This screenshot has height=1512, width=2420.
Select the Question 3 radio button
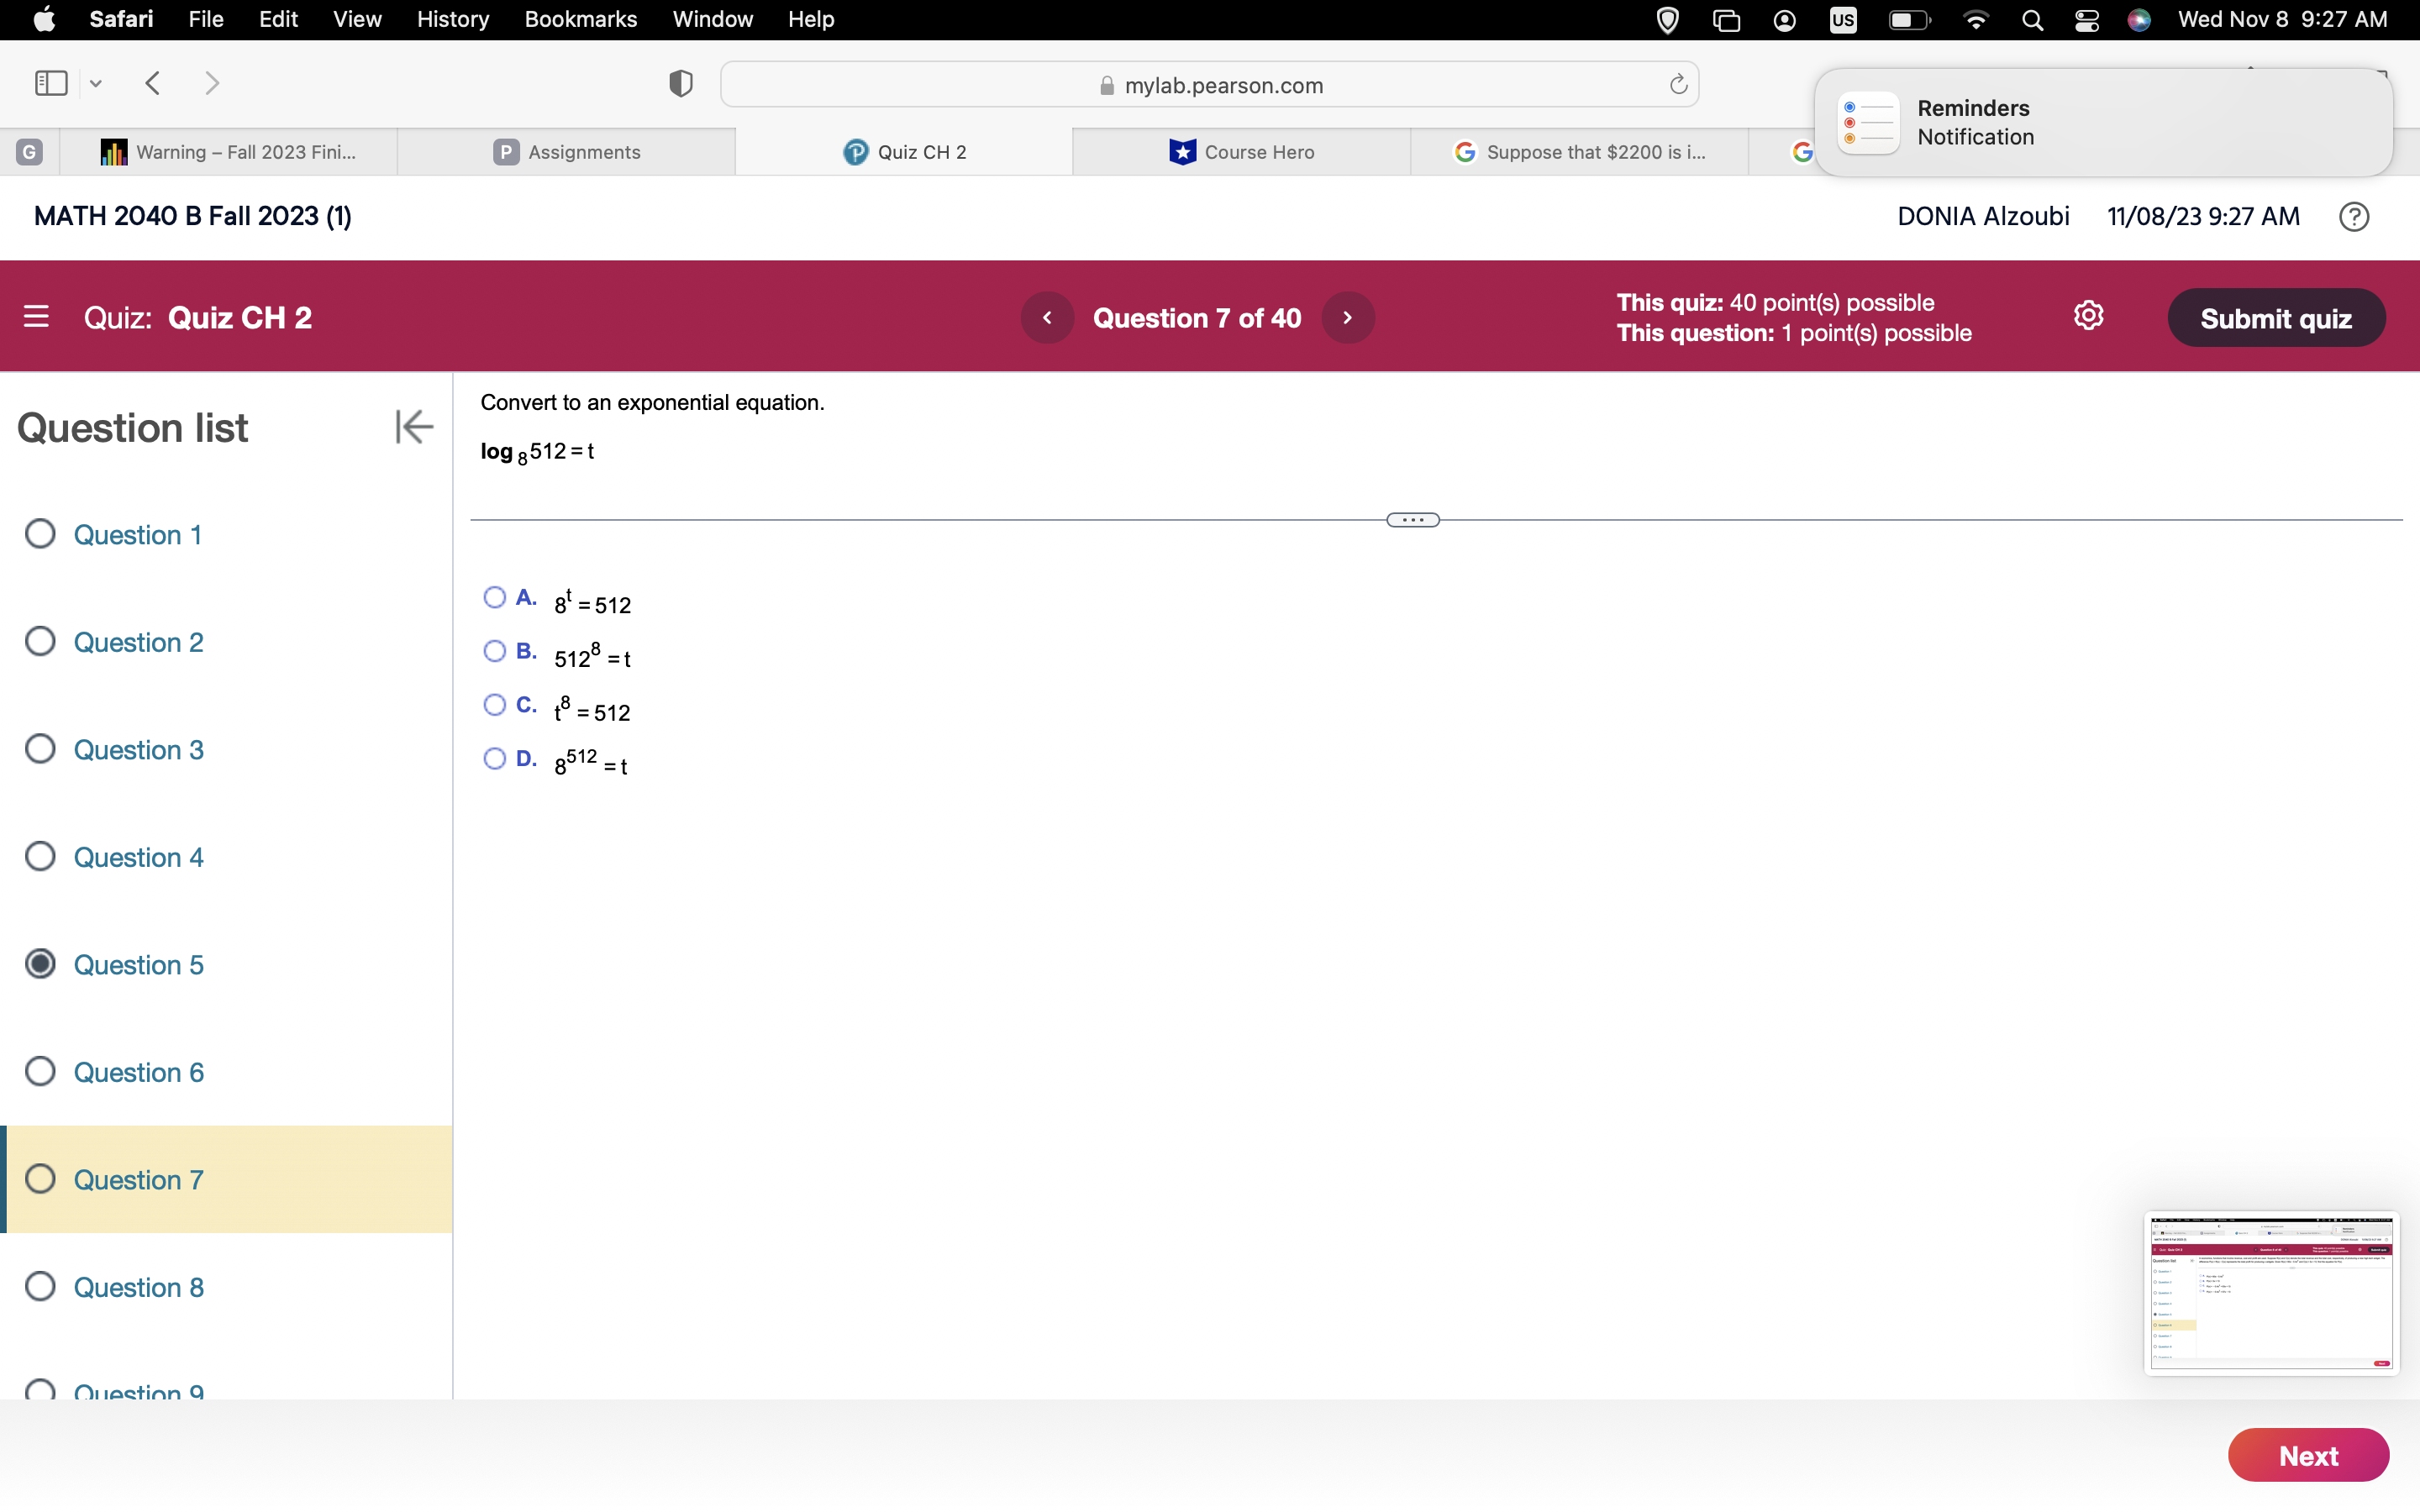point(40,748)
